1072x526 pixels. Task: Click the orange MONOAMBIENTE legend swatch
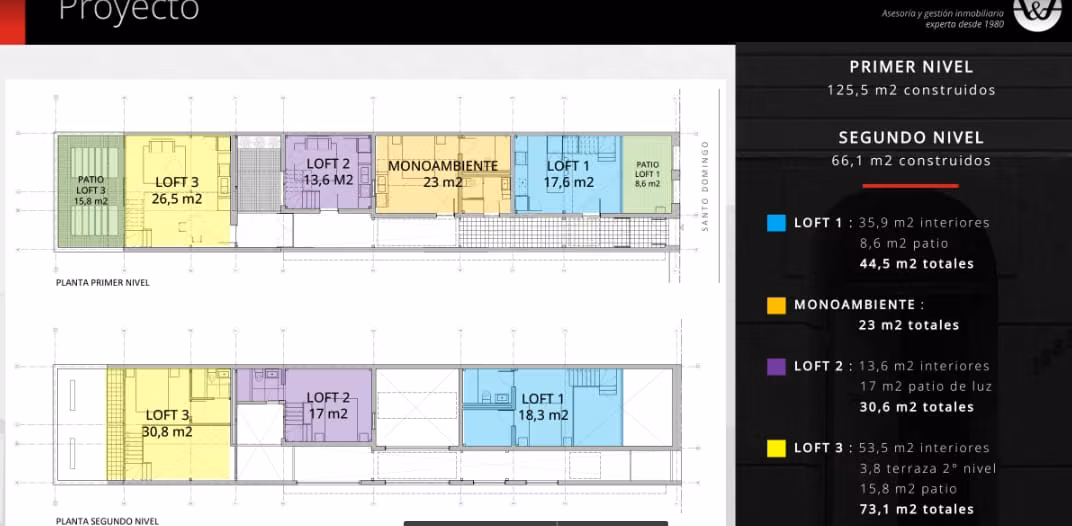pos(776,305)
